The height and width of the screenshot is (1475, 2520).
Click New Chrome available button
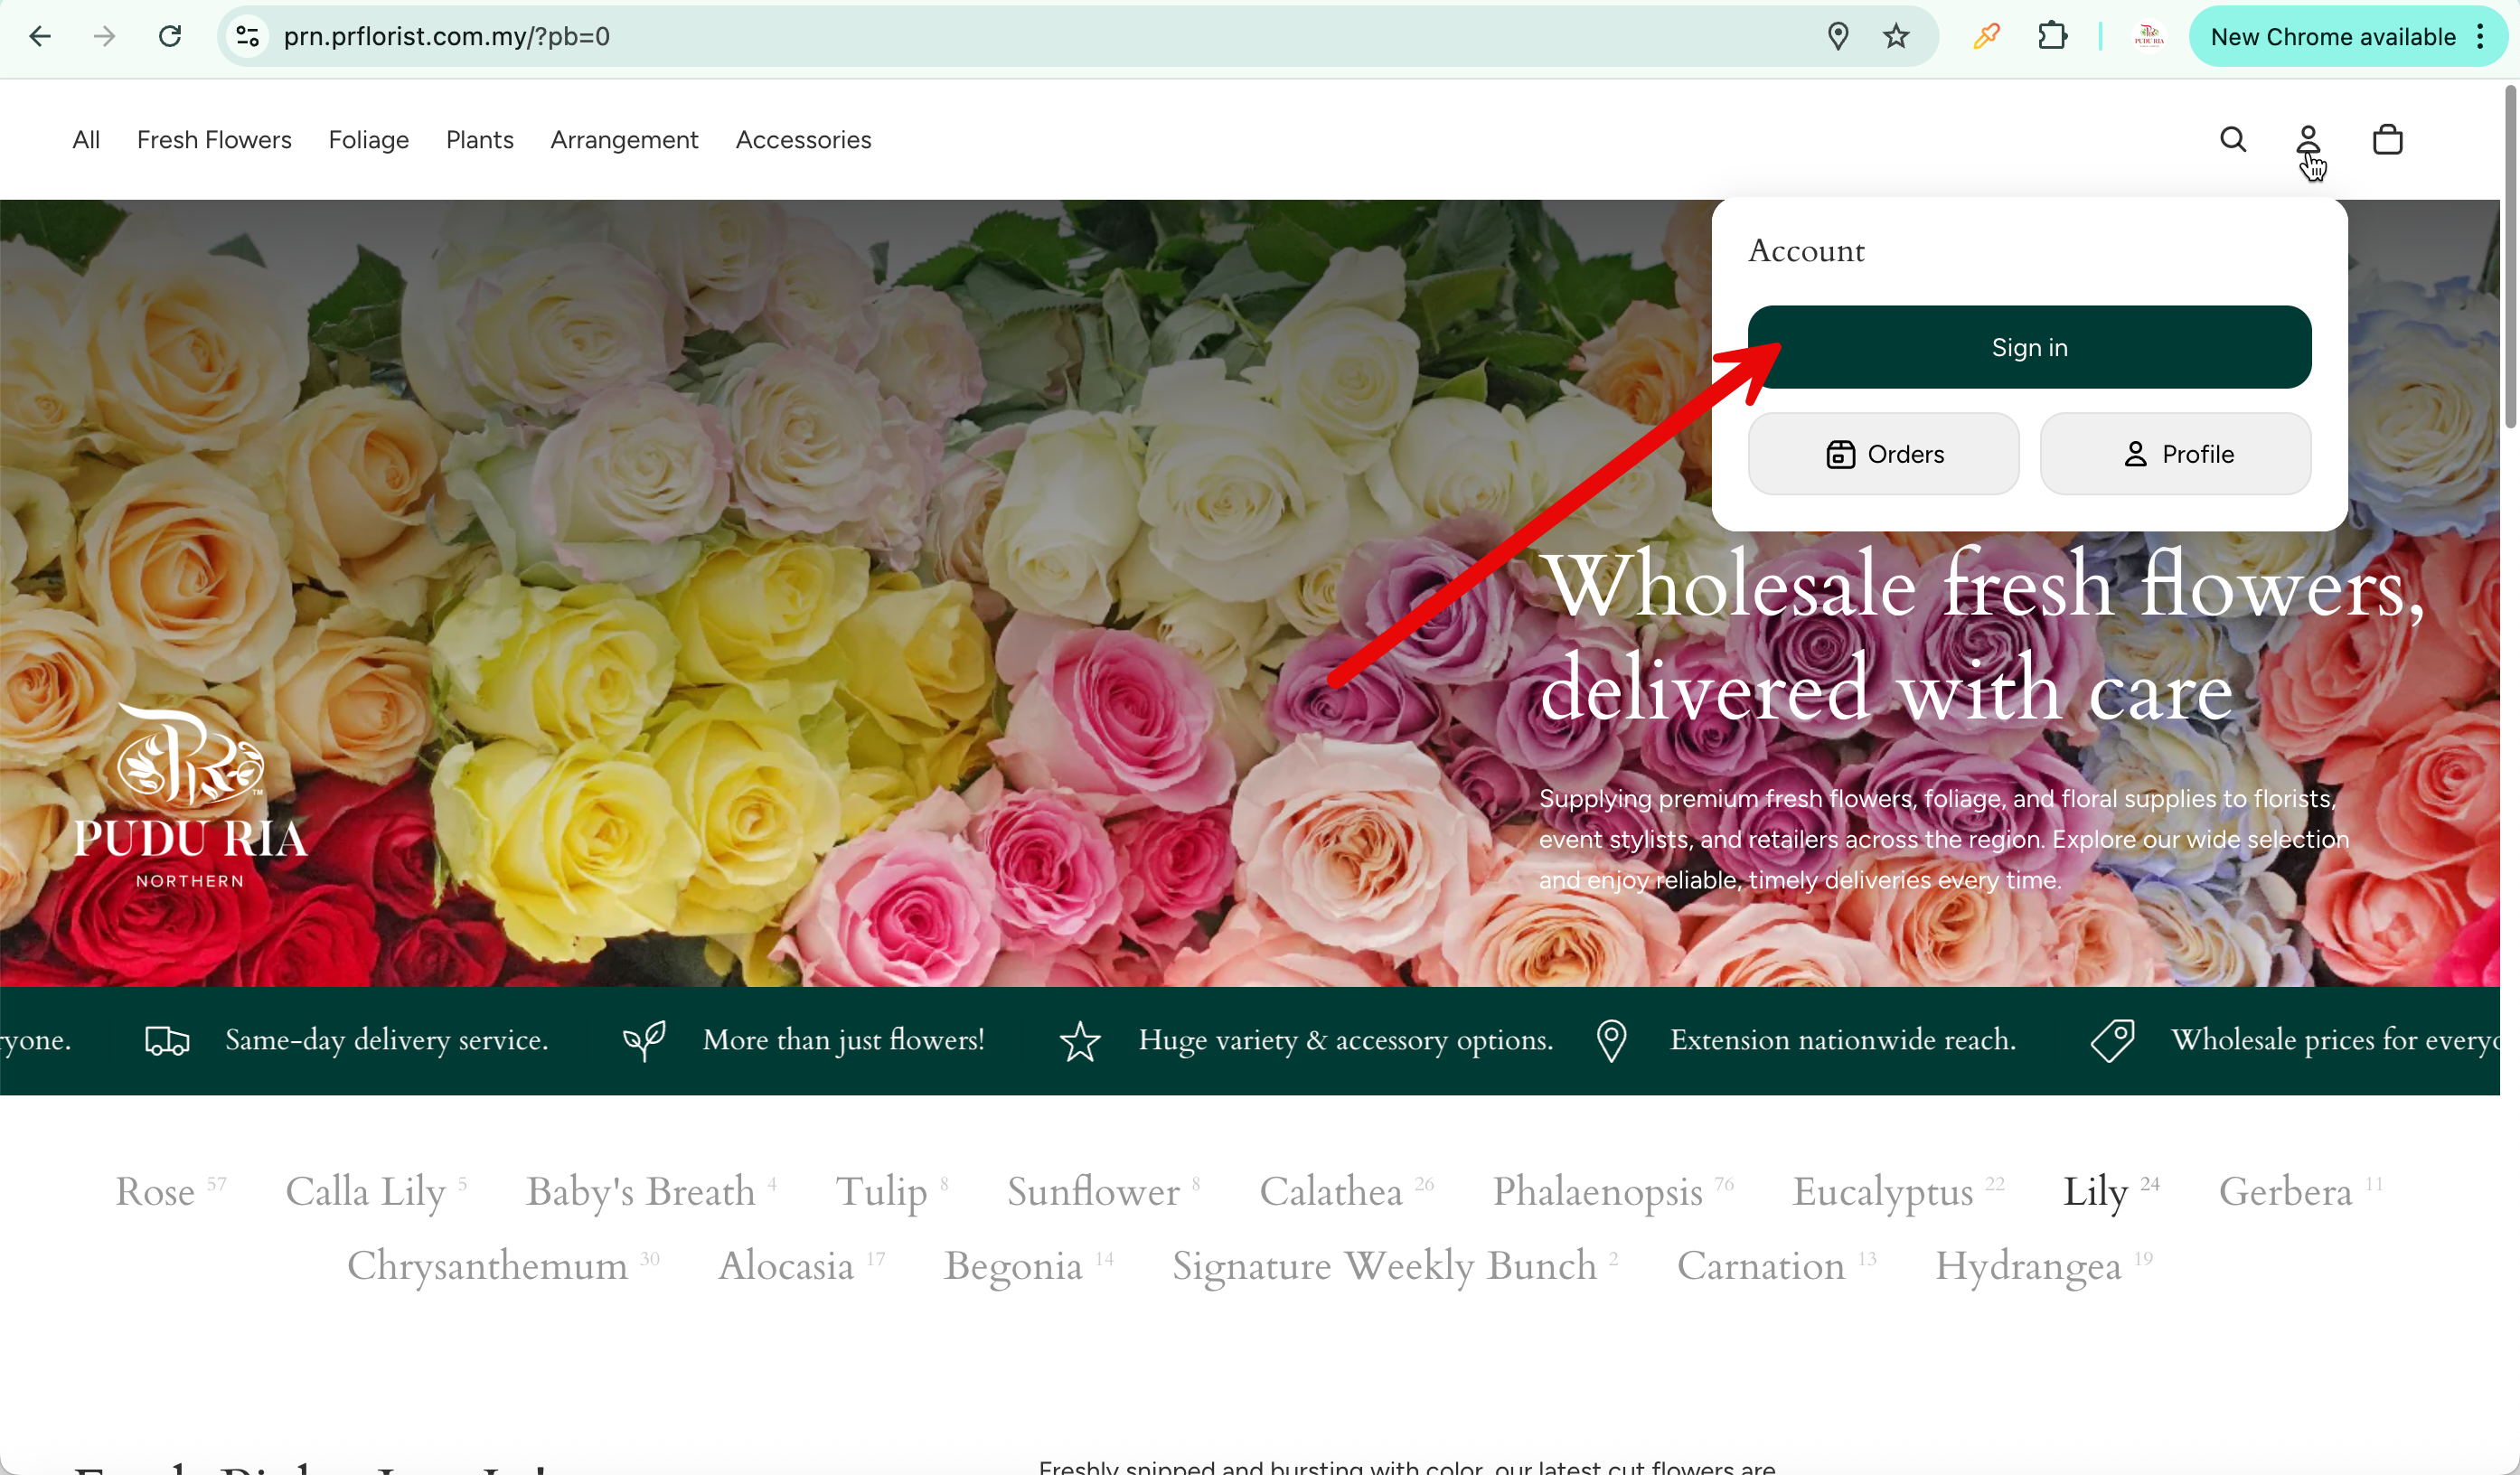tap(2333, 37)
